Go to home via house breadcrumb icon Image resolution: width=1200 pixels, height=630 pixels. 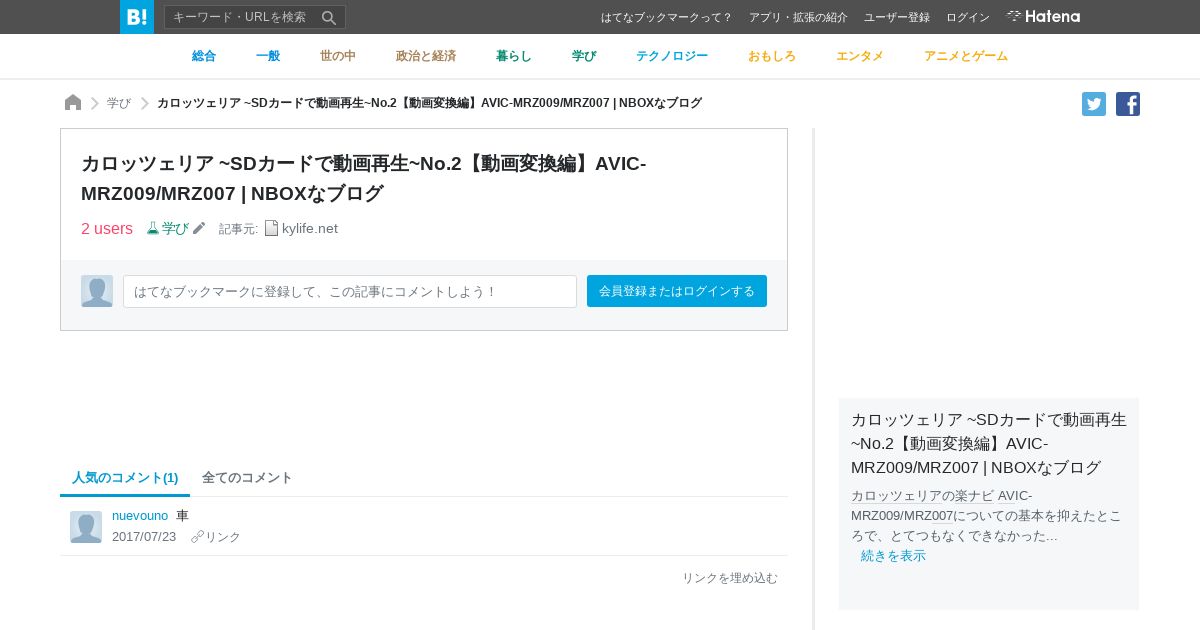click(73, 102)
